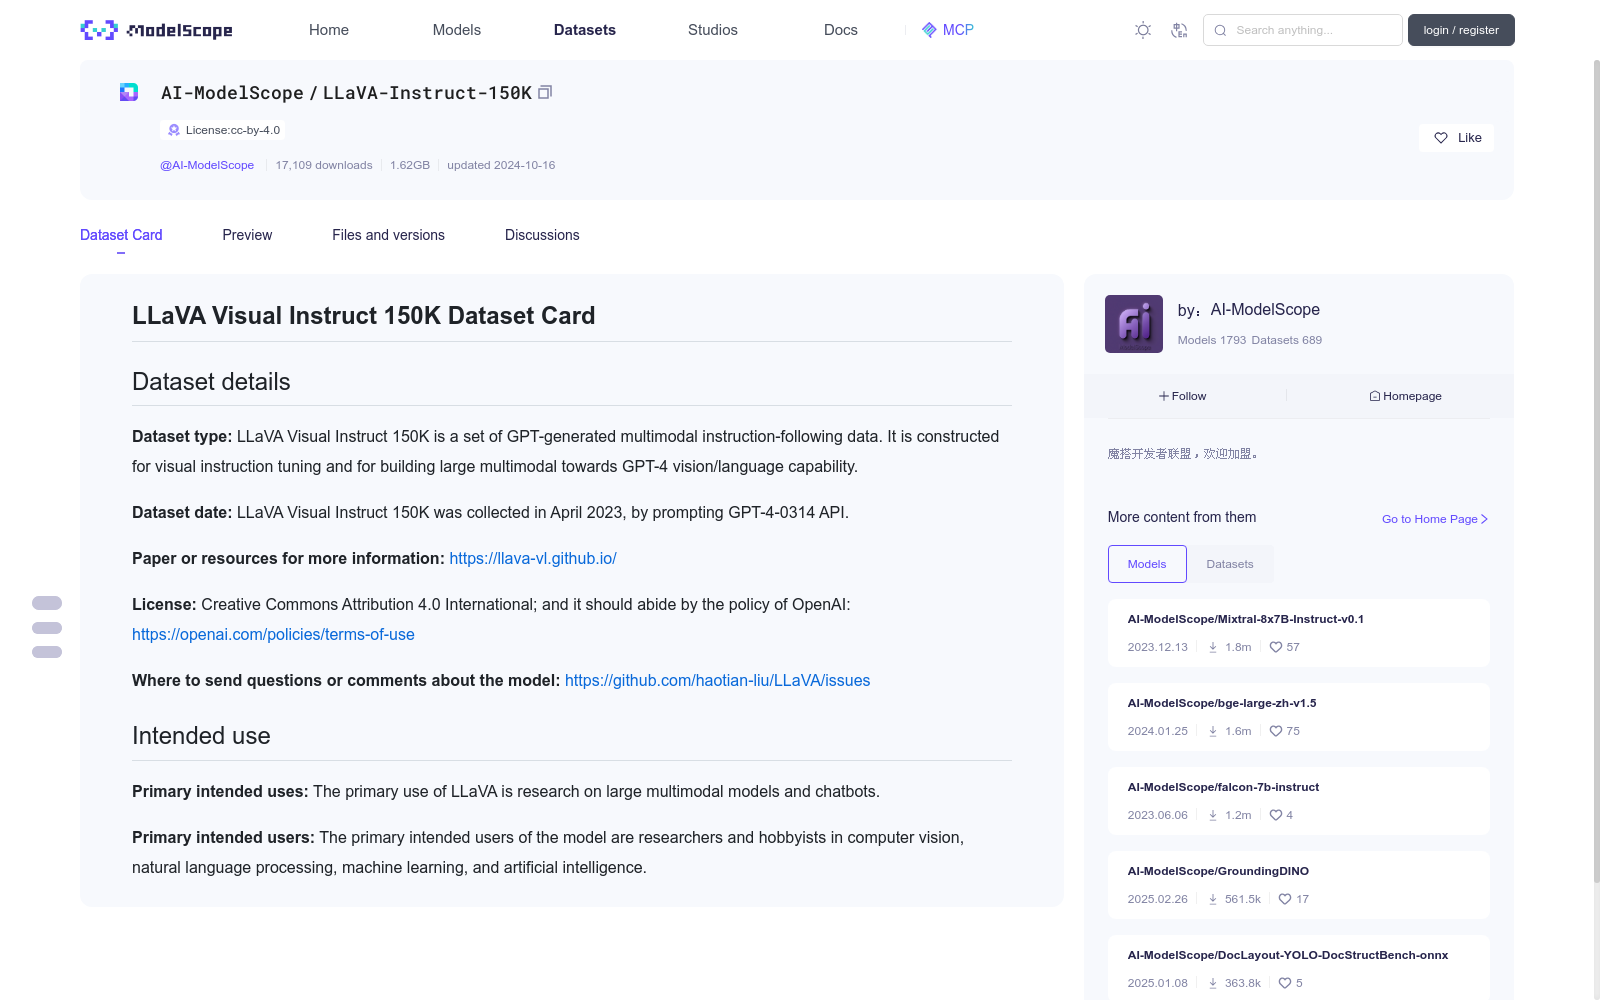Click the dataset avatar icon beside the title
Viewport: 1600px width, 1000px height.
pyautogui.click(x=129, y=92)
